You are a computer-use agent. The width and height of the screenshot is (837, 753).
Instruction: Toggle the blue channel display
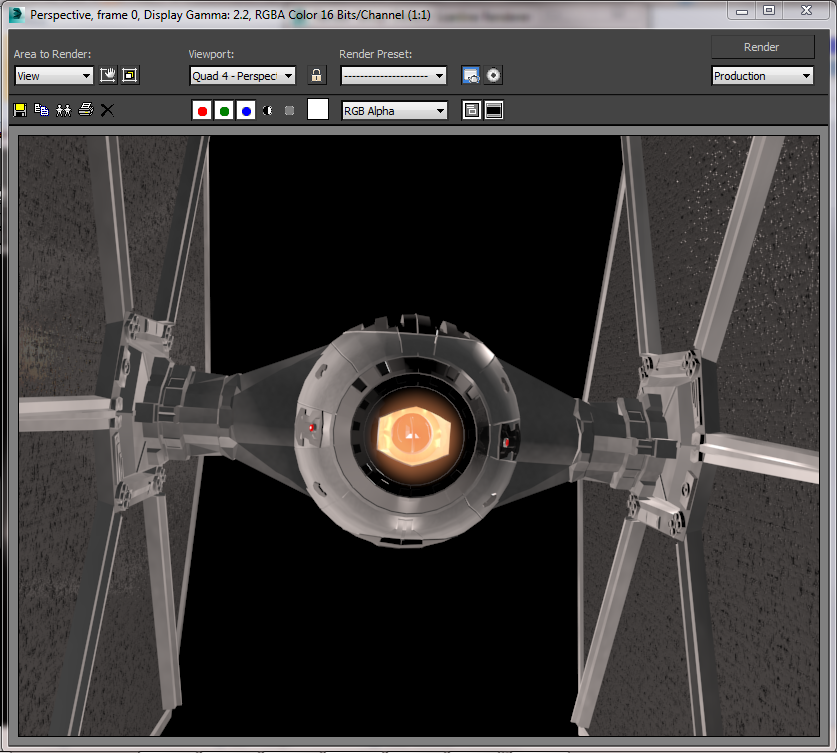pyautogui.click(x=246, y=110)
